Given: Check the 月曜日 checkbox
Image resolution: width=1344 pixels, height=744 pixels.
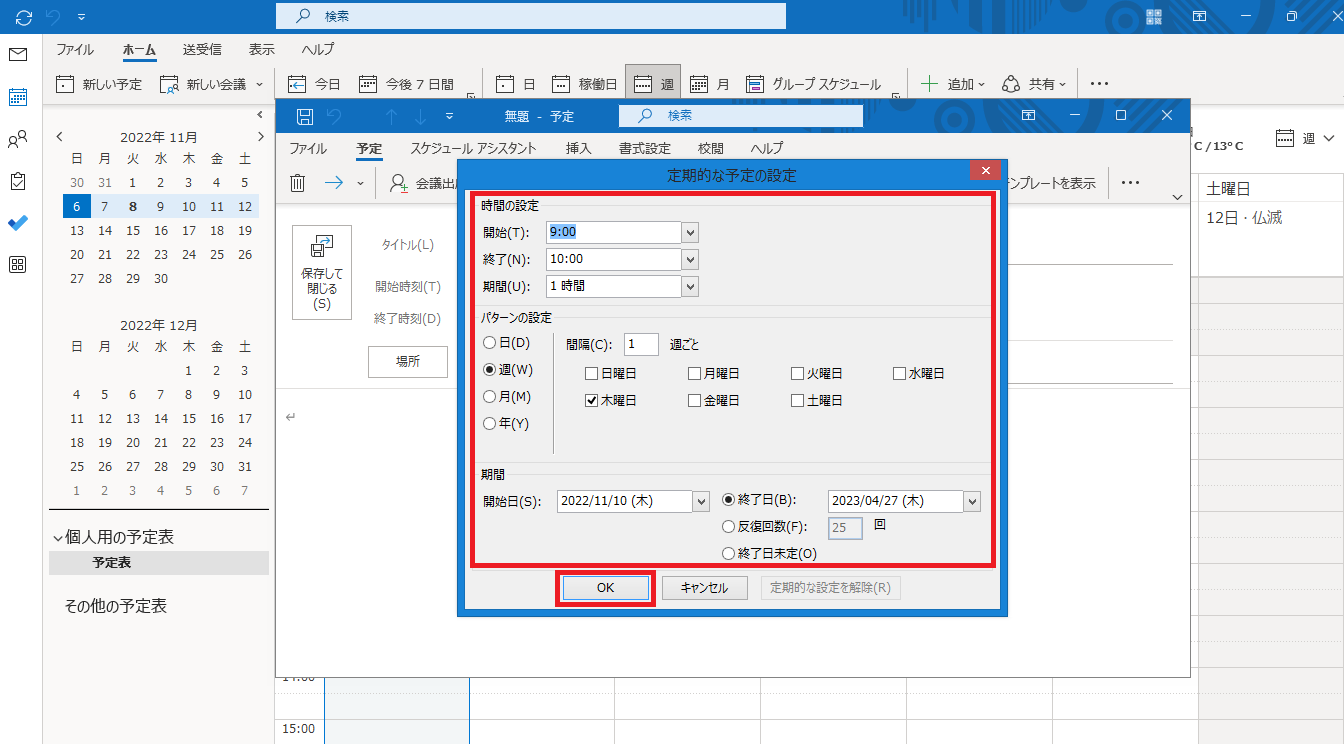Looking at the screenshot, I should [695, 374].
